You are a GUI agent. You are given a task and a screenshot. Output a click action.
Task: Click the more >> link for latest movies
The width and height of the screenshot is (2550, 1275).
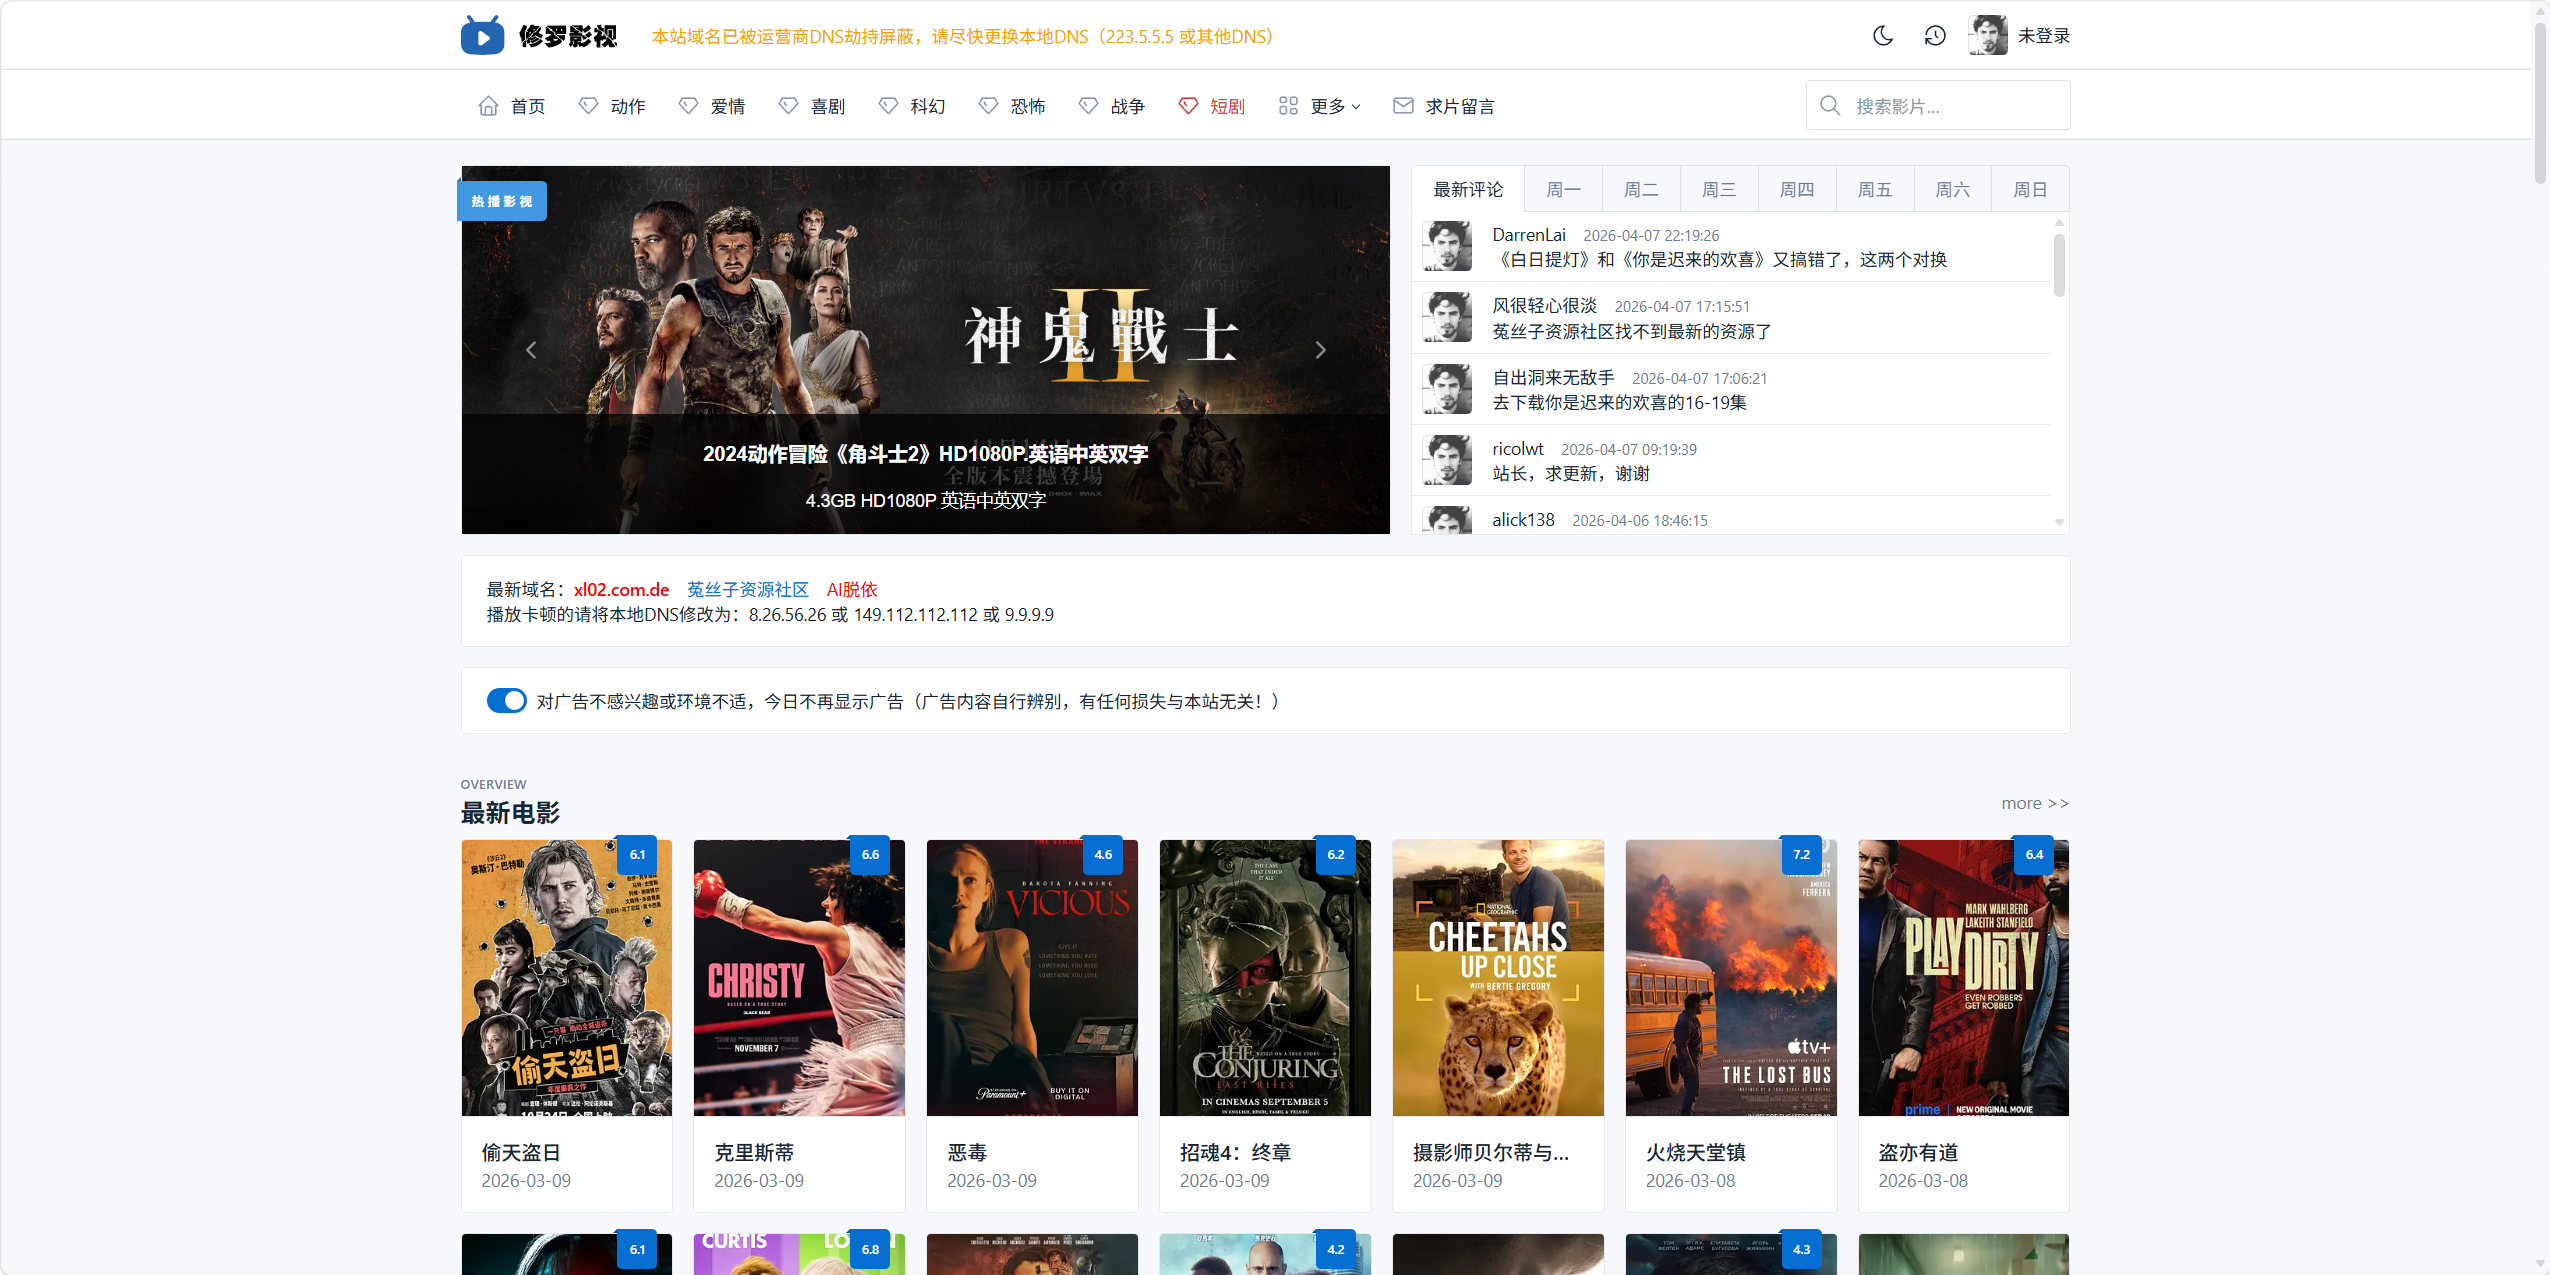(2034, 803)
